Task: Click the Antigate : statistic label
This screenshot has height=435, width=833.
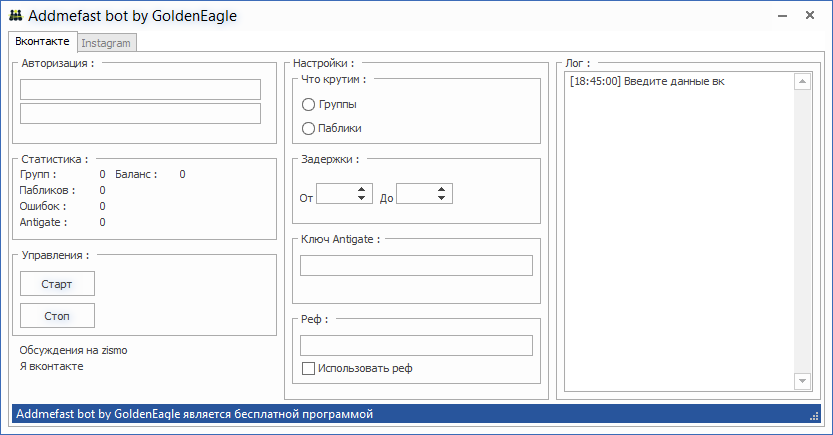Action: pyautogui.click(x=44, y=222)
